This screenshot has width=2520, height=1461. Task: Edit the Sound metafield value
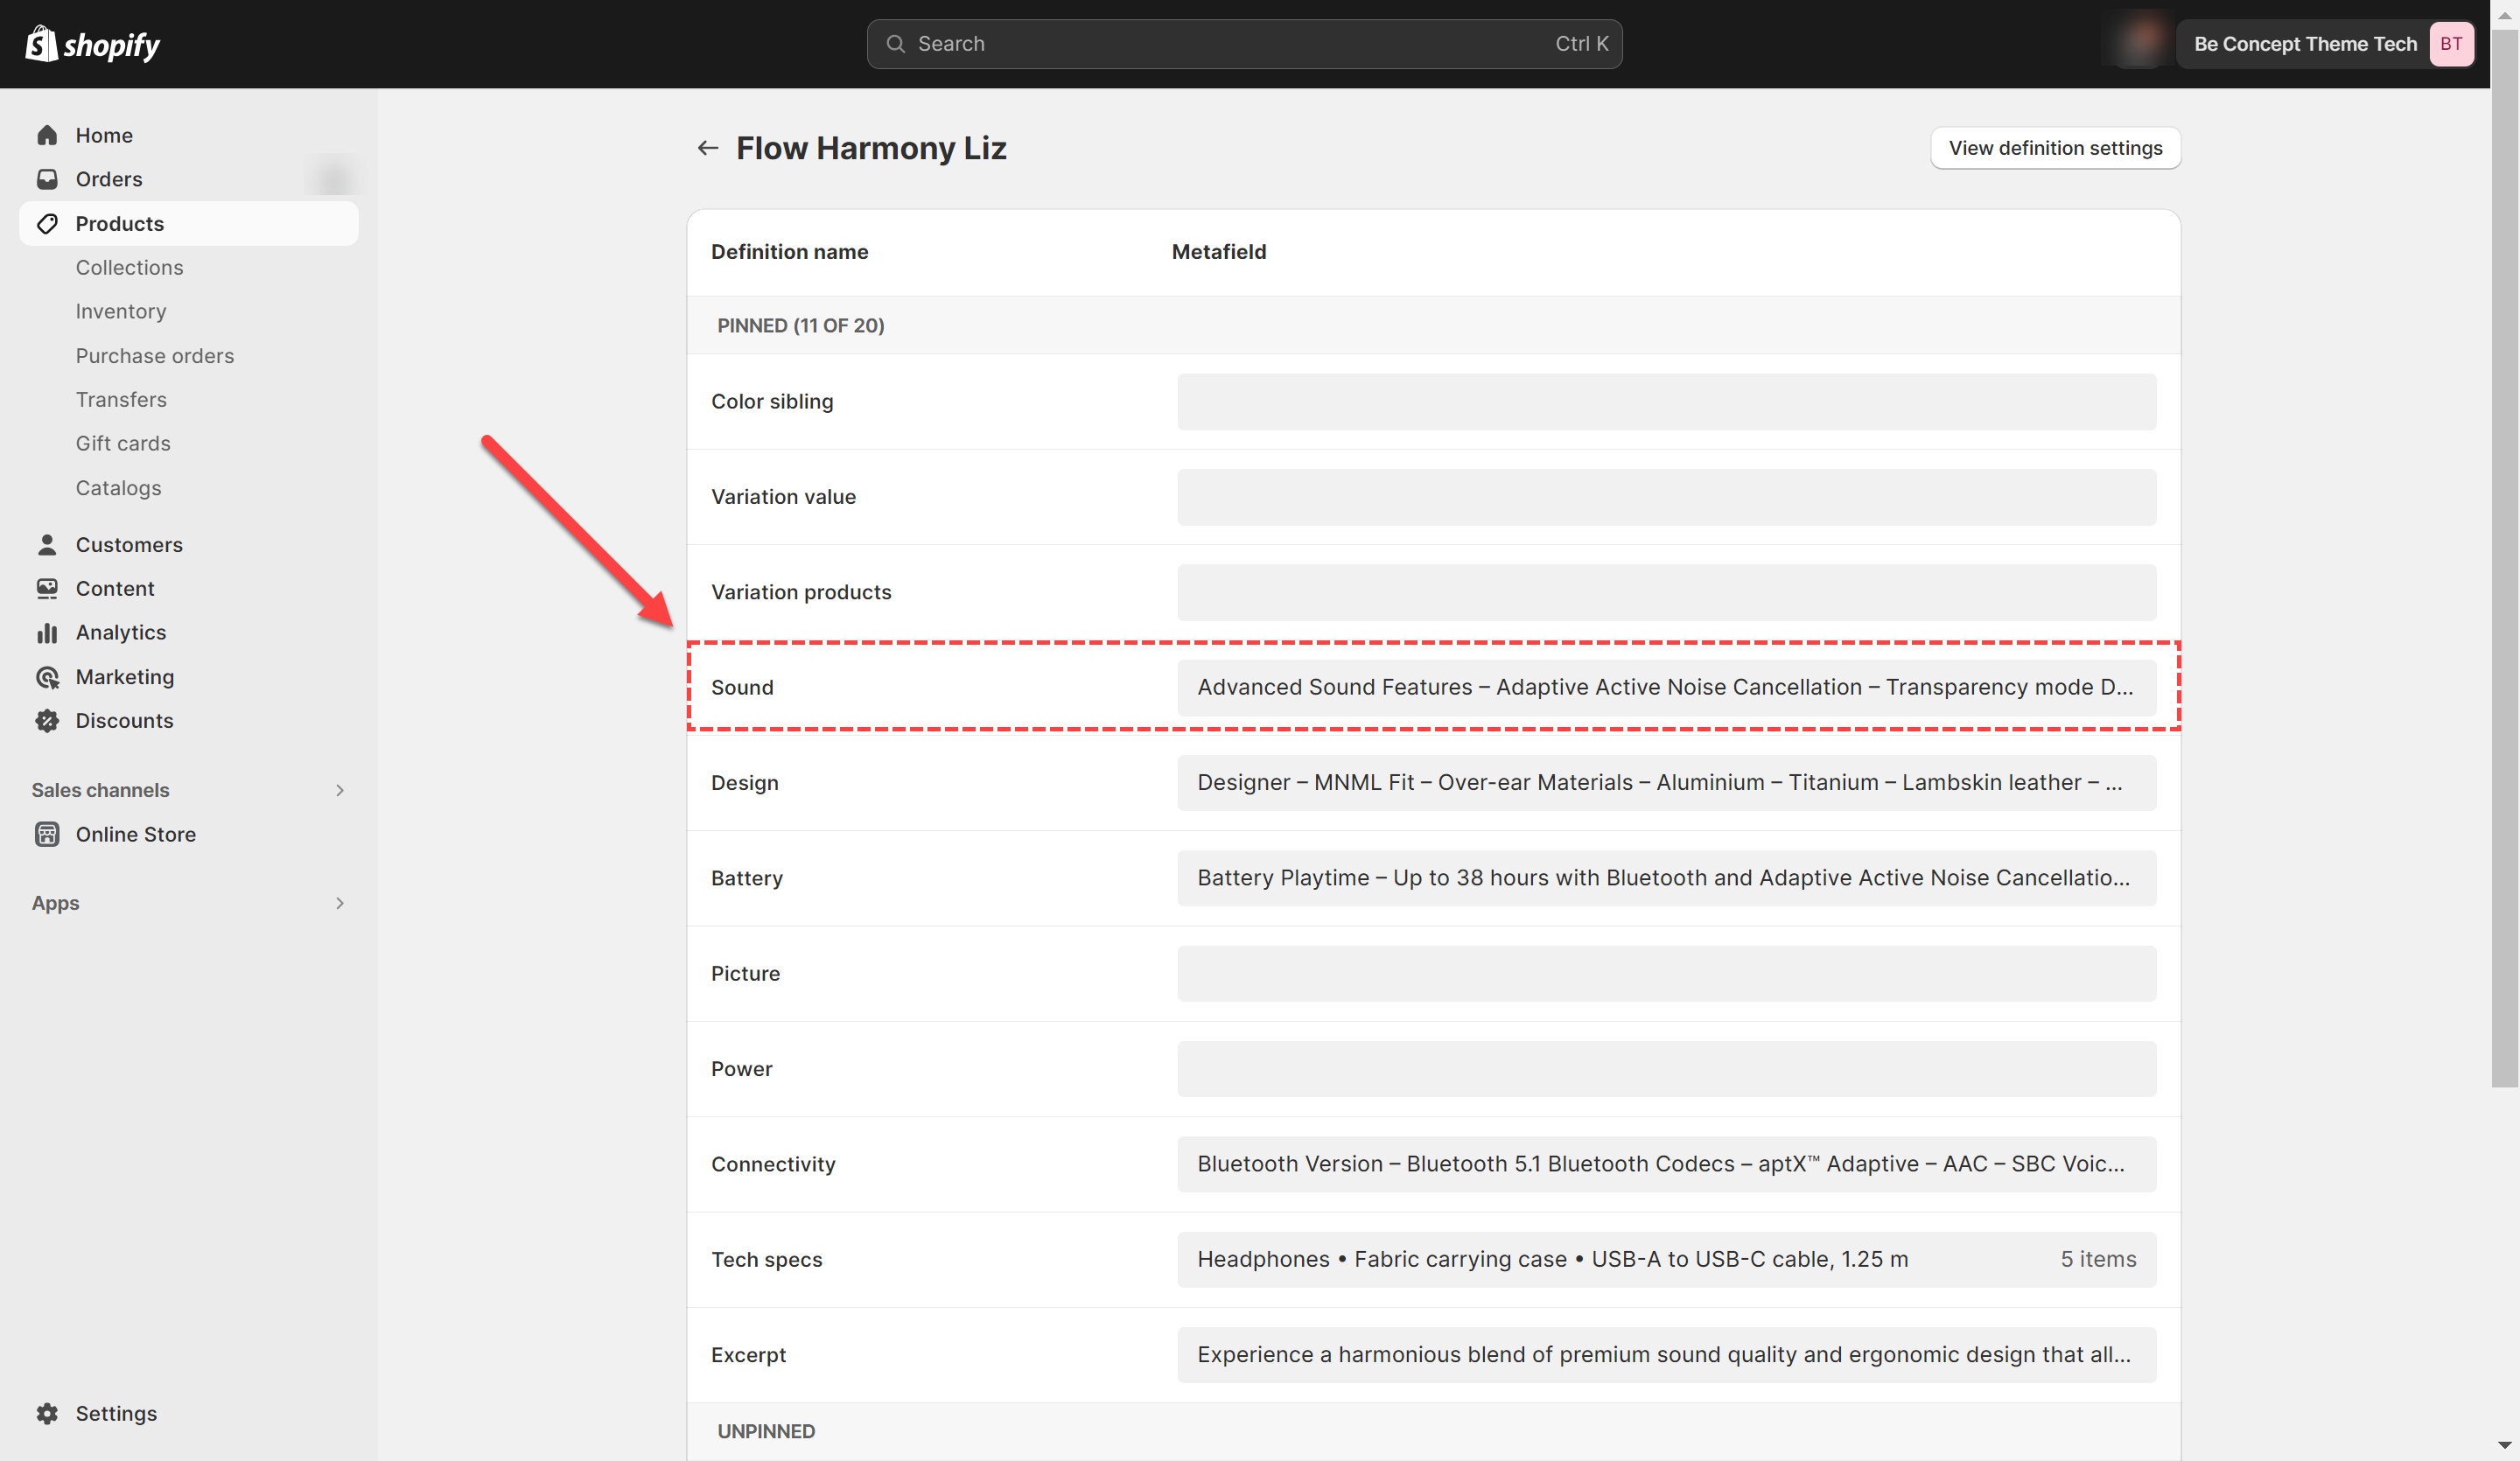(x=1666, y=687)
